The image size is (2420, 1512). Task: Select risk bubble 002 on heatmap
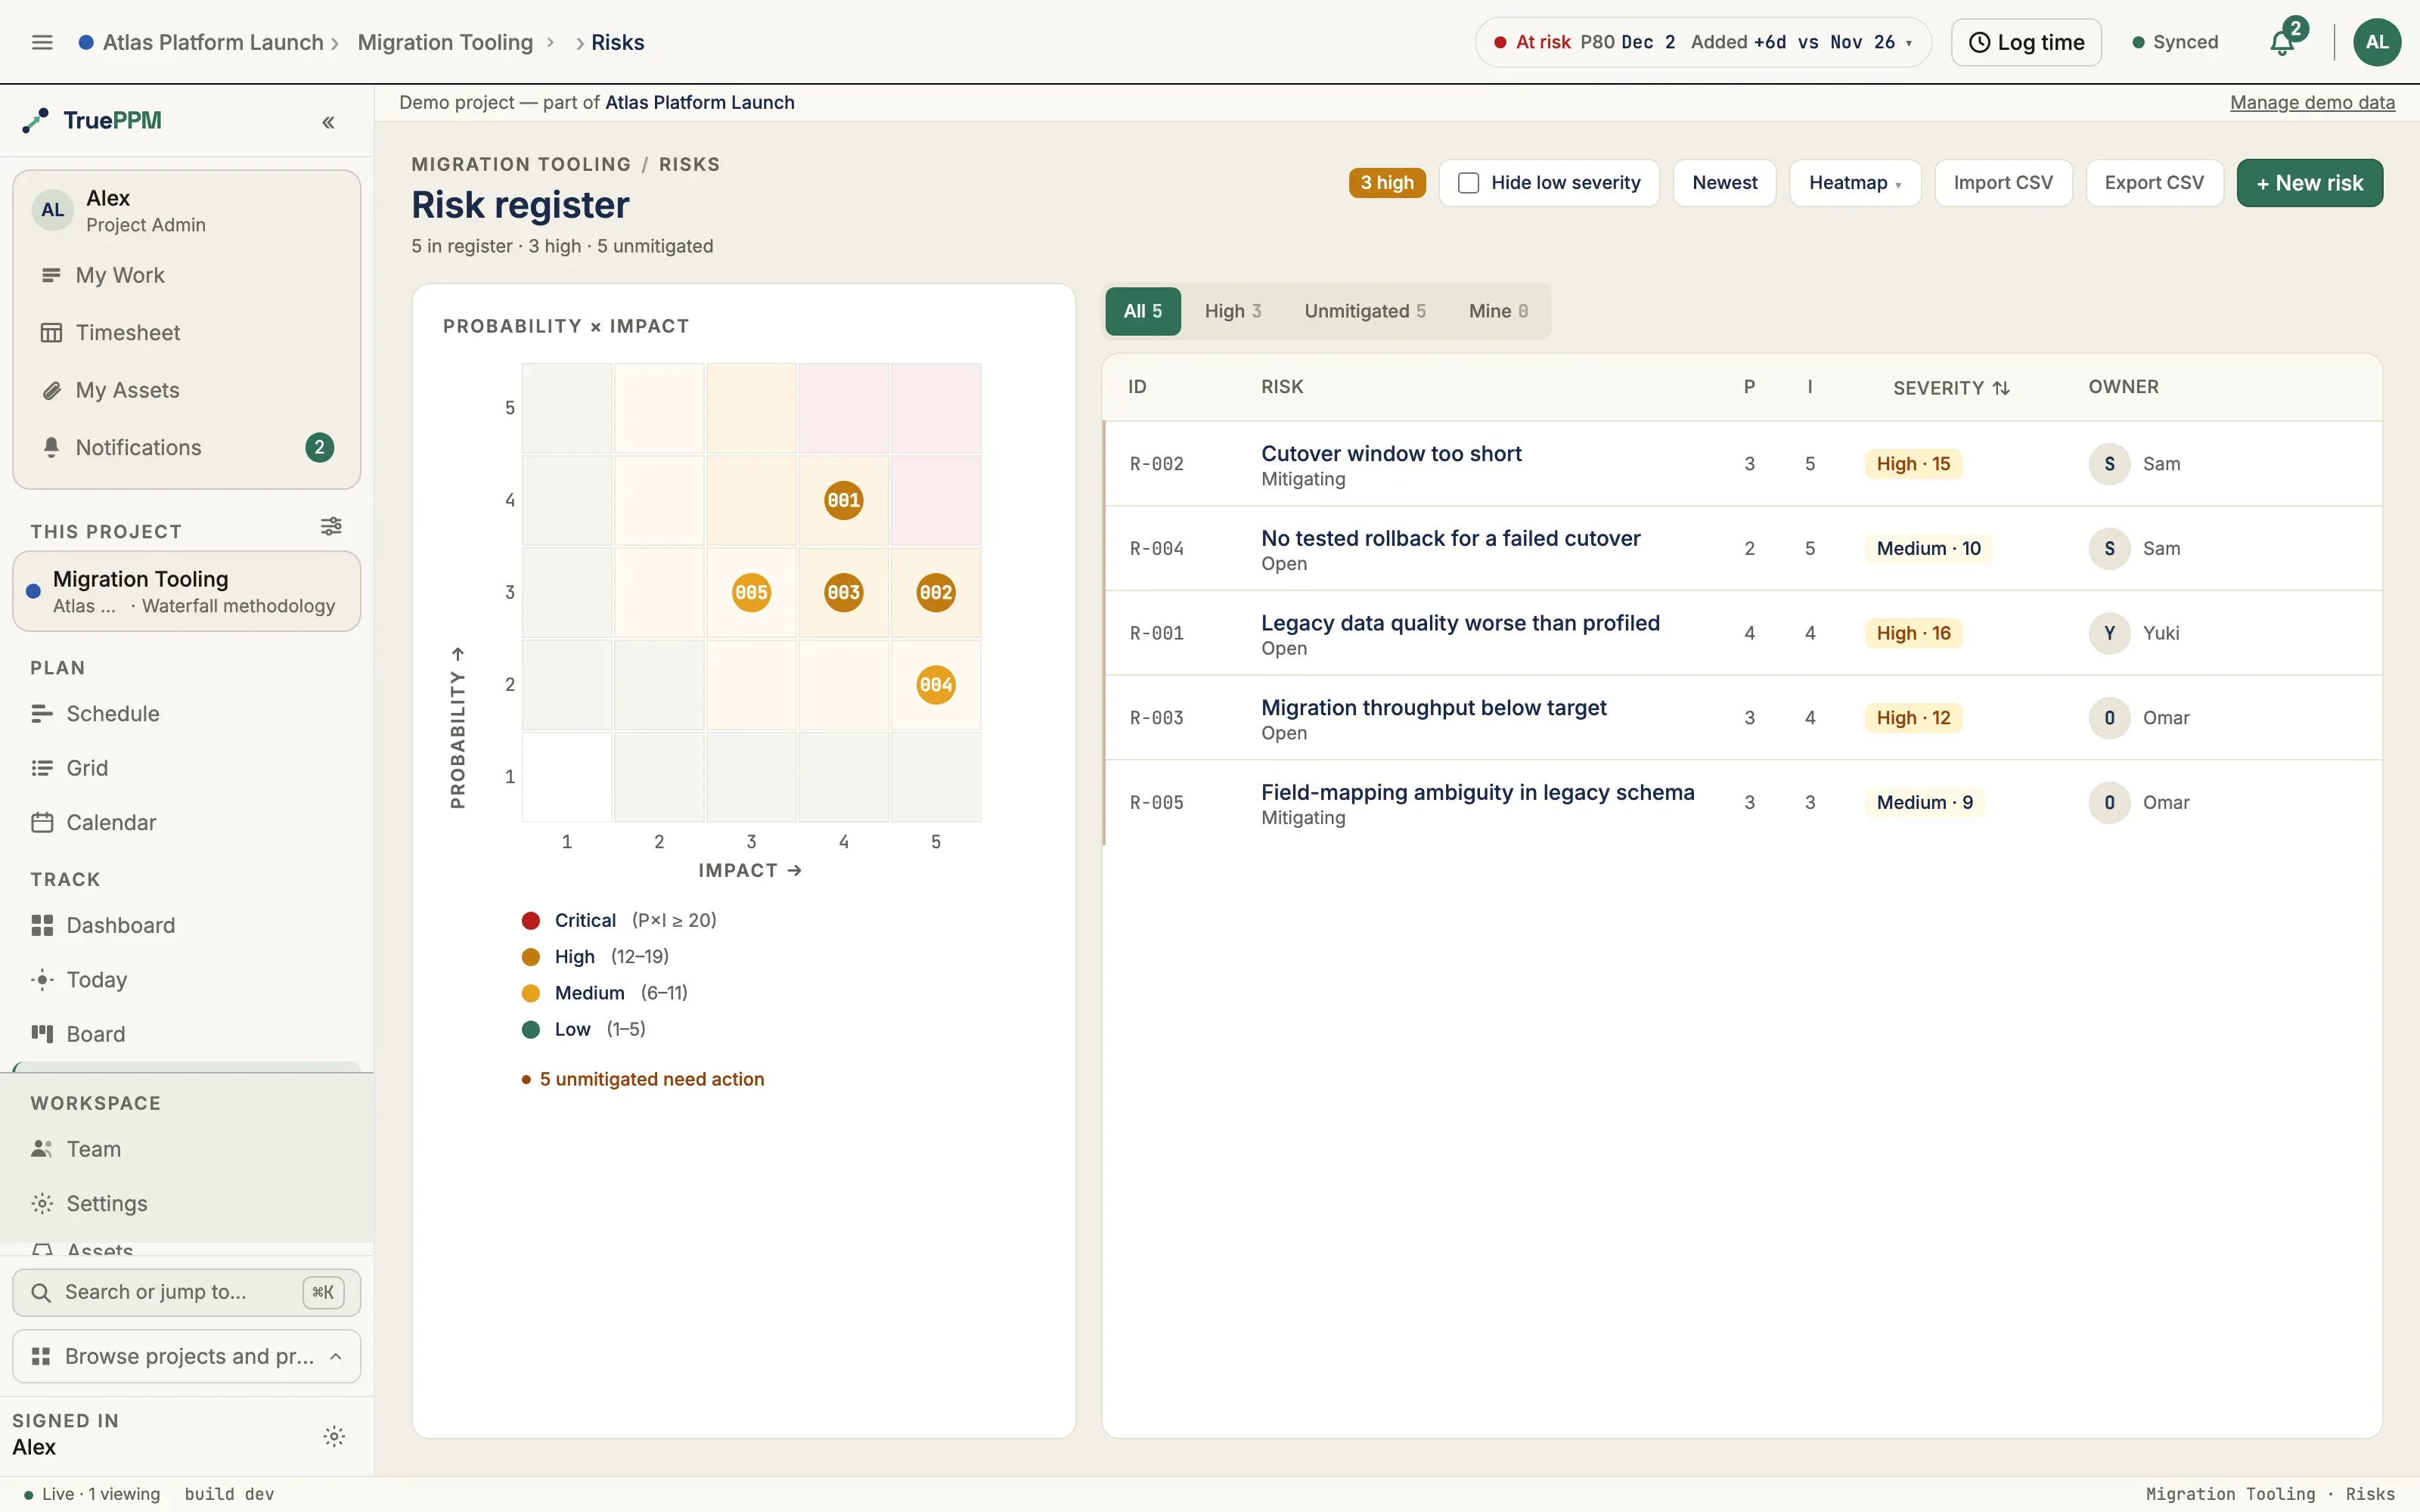click(935, 592)
